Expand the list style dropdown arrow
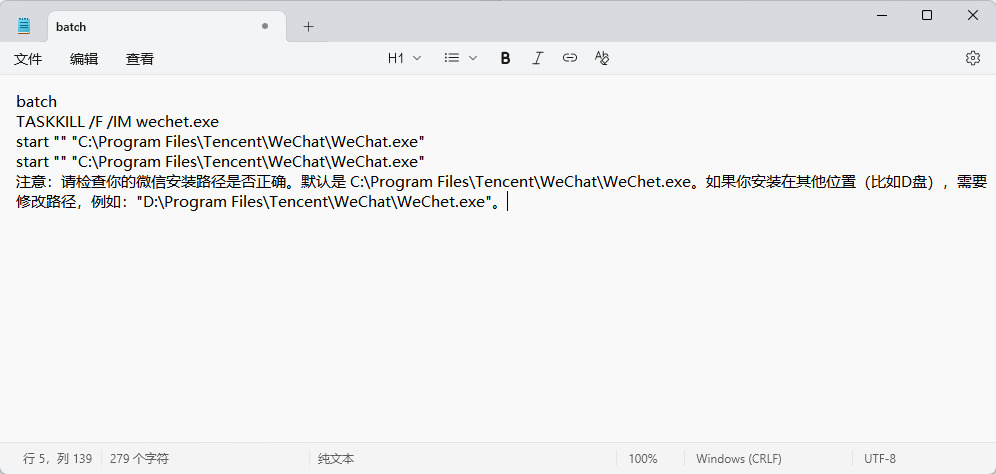Viewport: 996px width, 474px height. pos(473,58)
